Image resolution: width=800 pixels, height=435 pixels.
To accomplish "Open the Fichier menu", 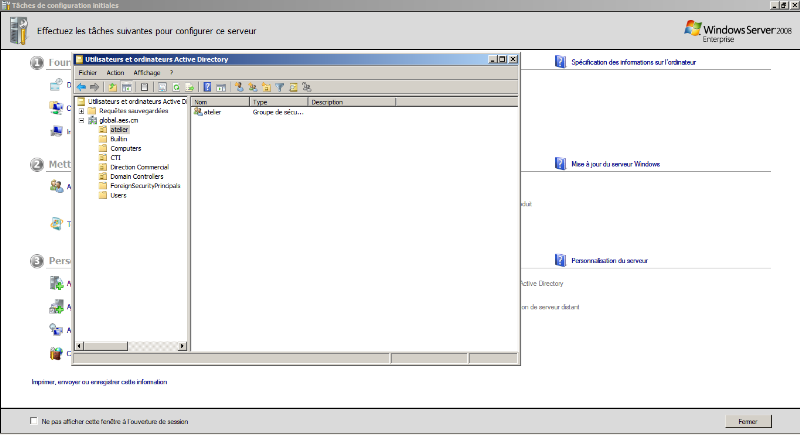I will coord(87,73).
